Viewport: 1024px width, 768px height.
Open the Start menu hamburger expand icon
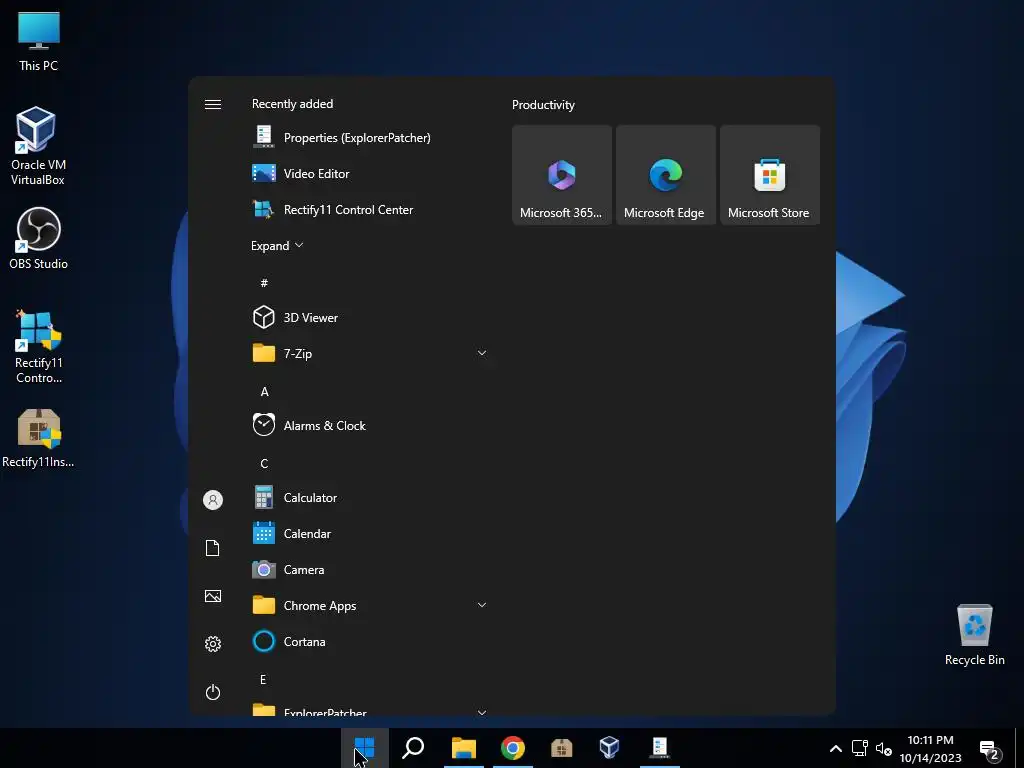[x=213, y=104]
